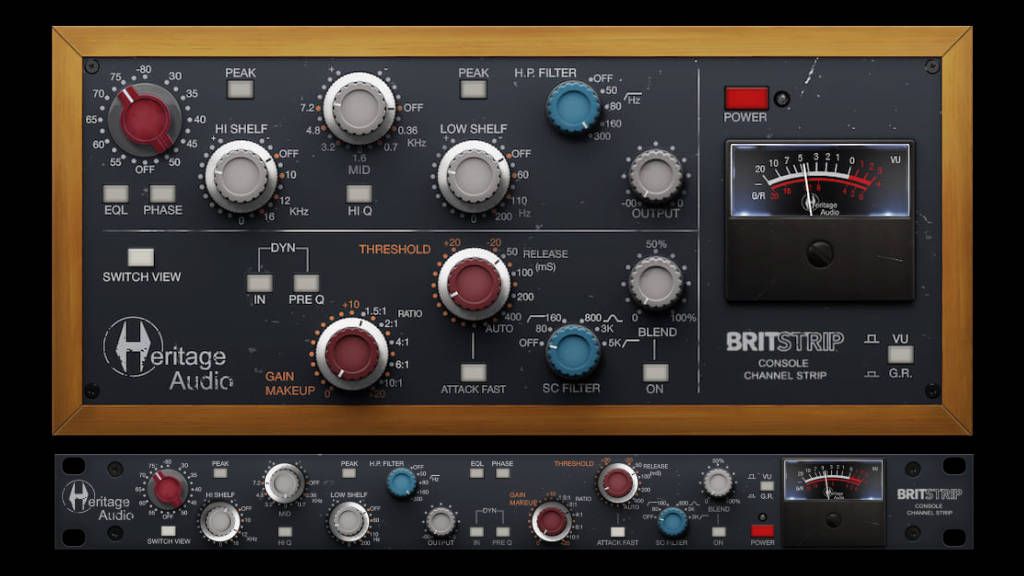Click the HI SHELF knob in rack view
This screenshot has height=576, width=1024.
coord(220,520)
